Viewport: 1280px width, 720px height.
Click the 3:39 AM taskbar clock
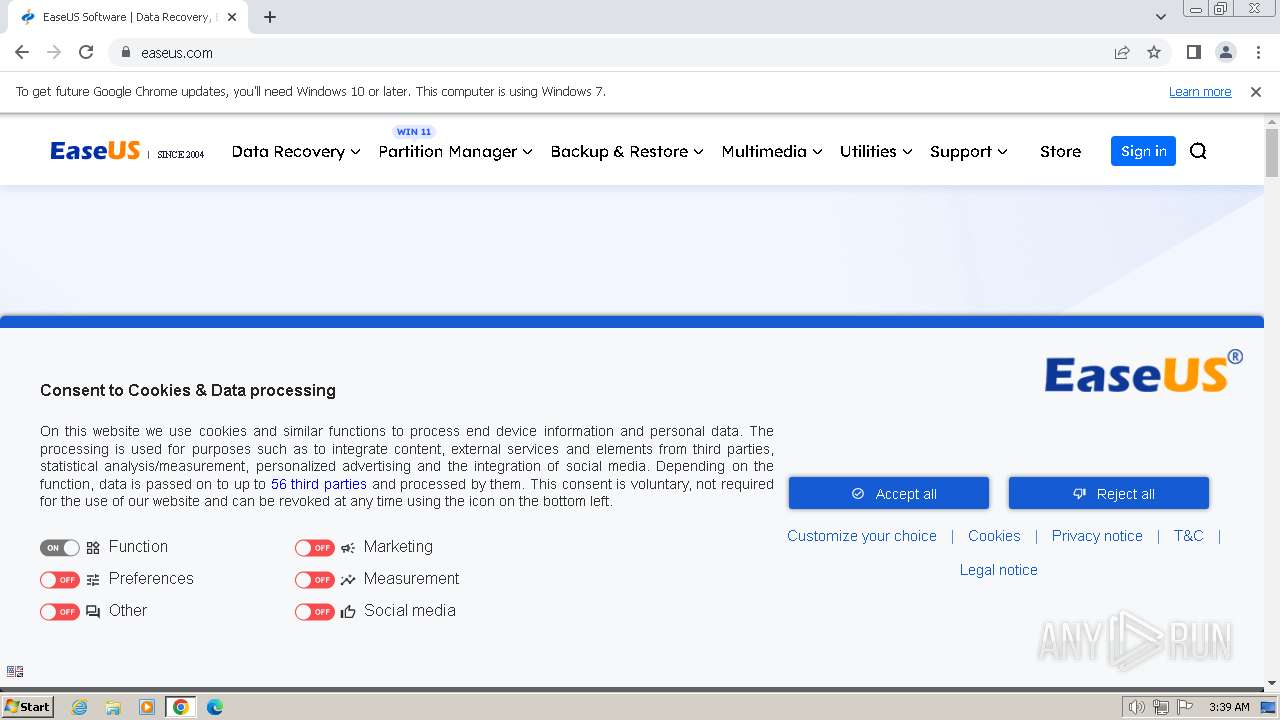[1229, 707]
